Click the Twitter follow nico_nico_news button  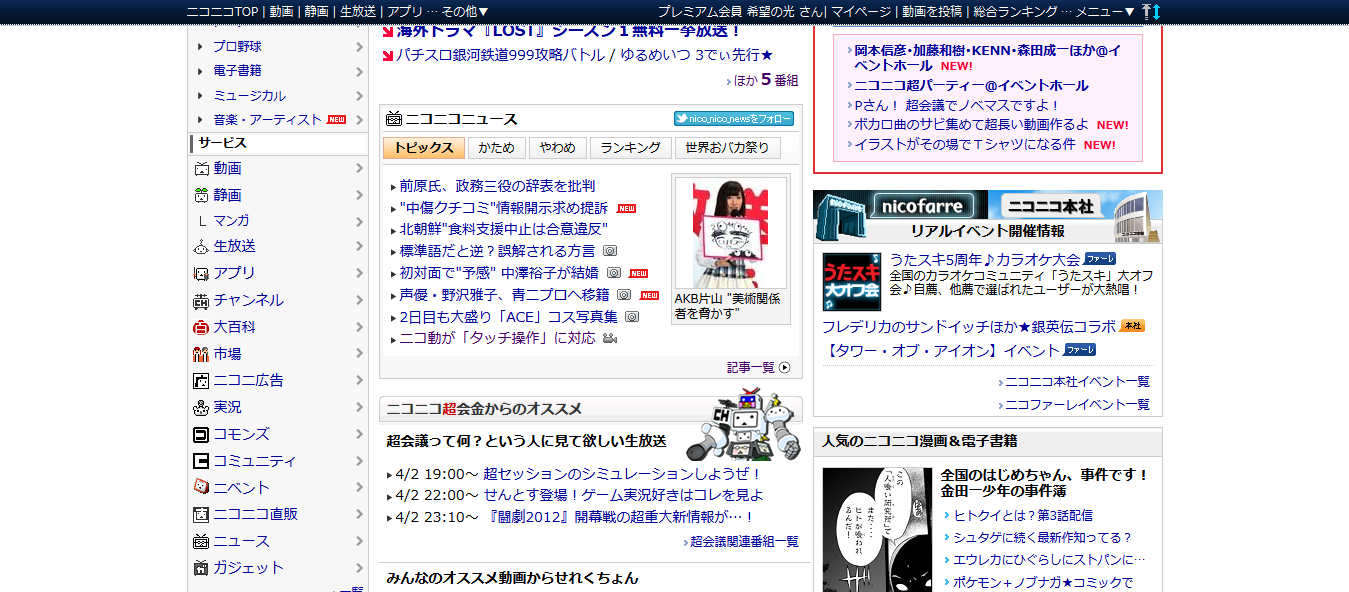(734, 119)
